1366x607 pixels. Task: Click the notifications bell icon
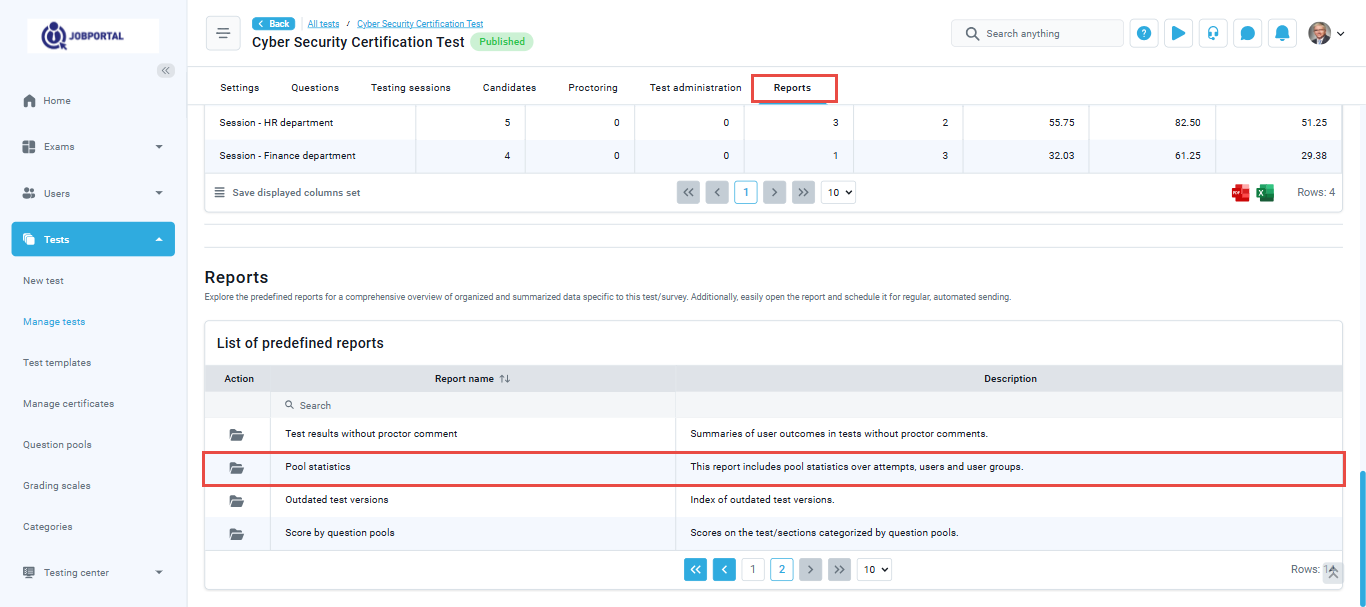(x=1281, y=33)
